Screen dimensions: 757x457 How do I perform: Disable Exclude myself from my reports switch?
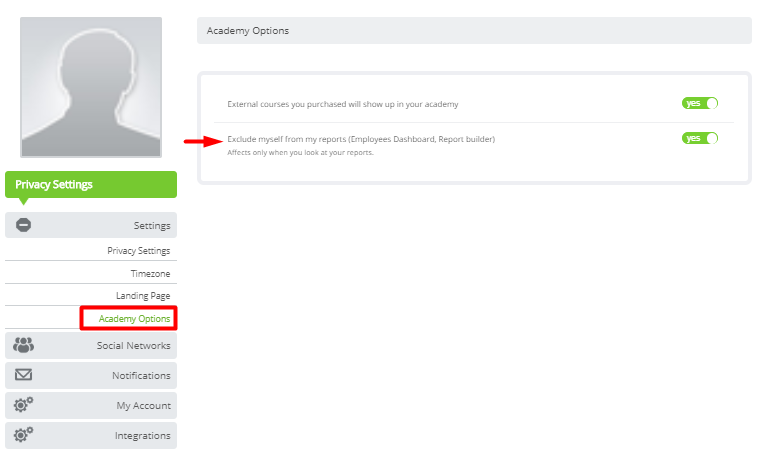pos(700,138)
